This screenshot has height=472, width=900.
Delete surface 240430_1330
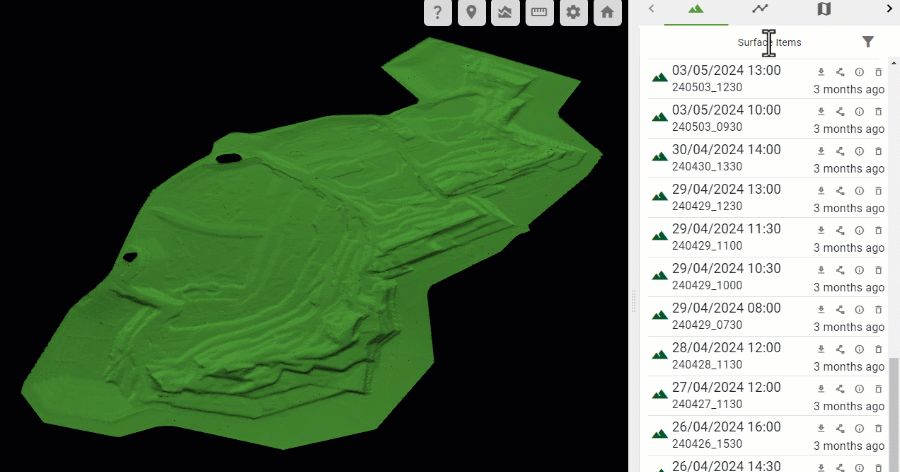(878, 151)
